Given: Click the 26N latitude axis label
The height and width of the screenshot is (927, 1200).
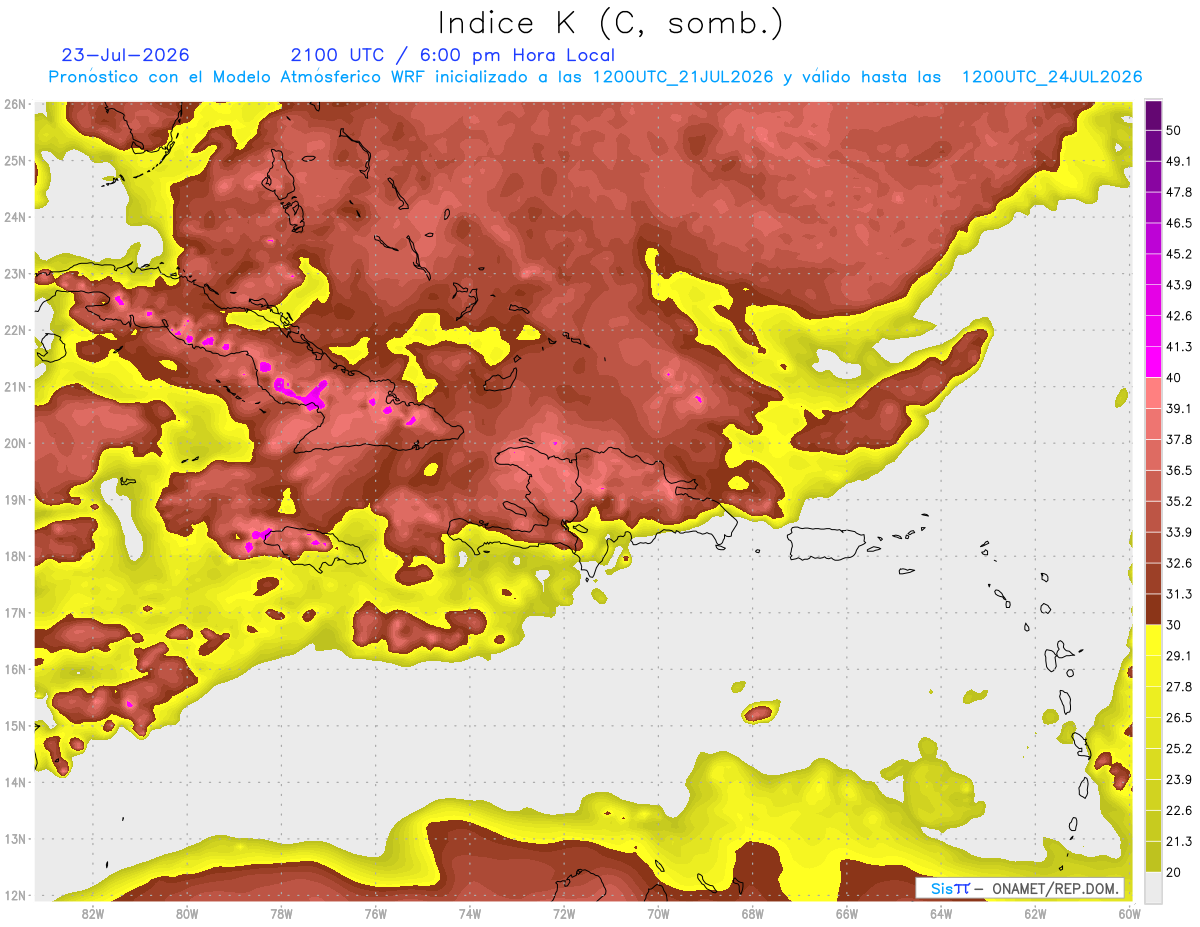Looking at the screenshot, I should [x=15, y=104].
